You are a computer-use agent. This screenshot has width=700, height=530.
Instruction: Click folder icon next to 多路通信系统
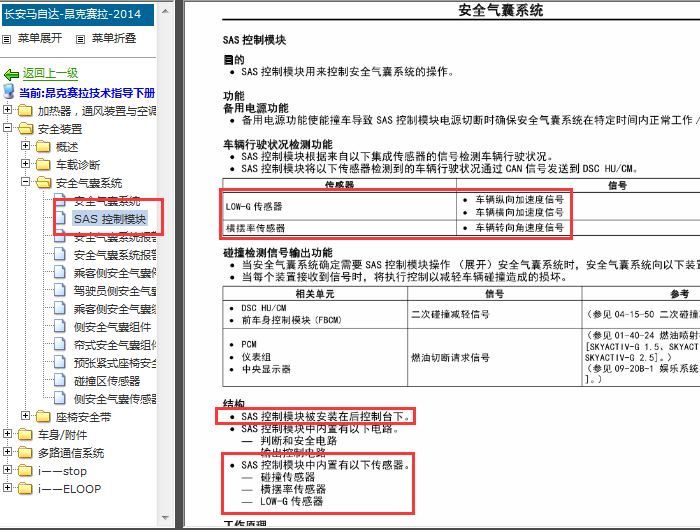[x=25, y=452]
